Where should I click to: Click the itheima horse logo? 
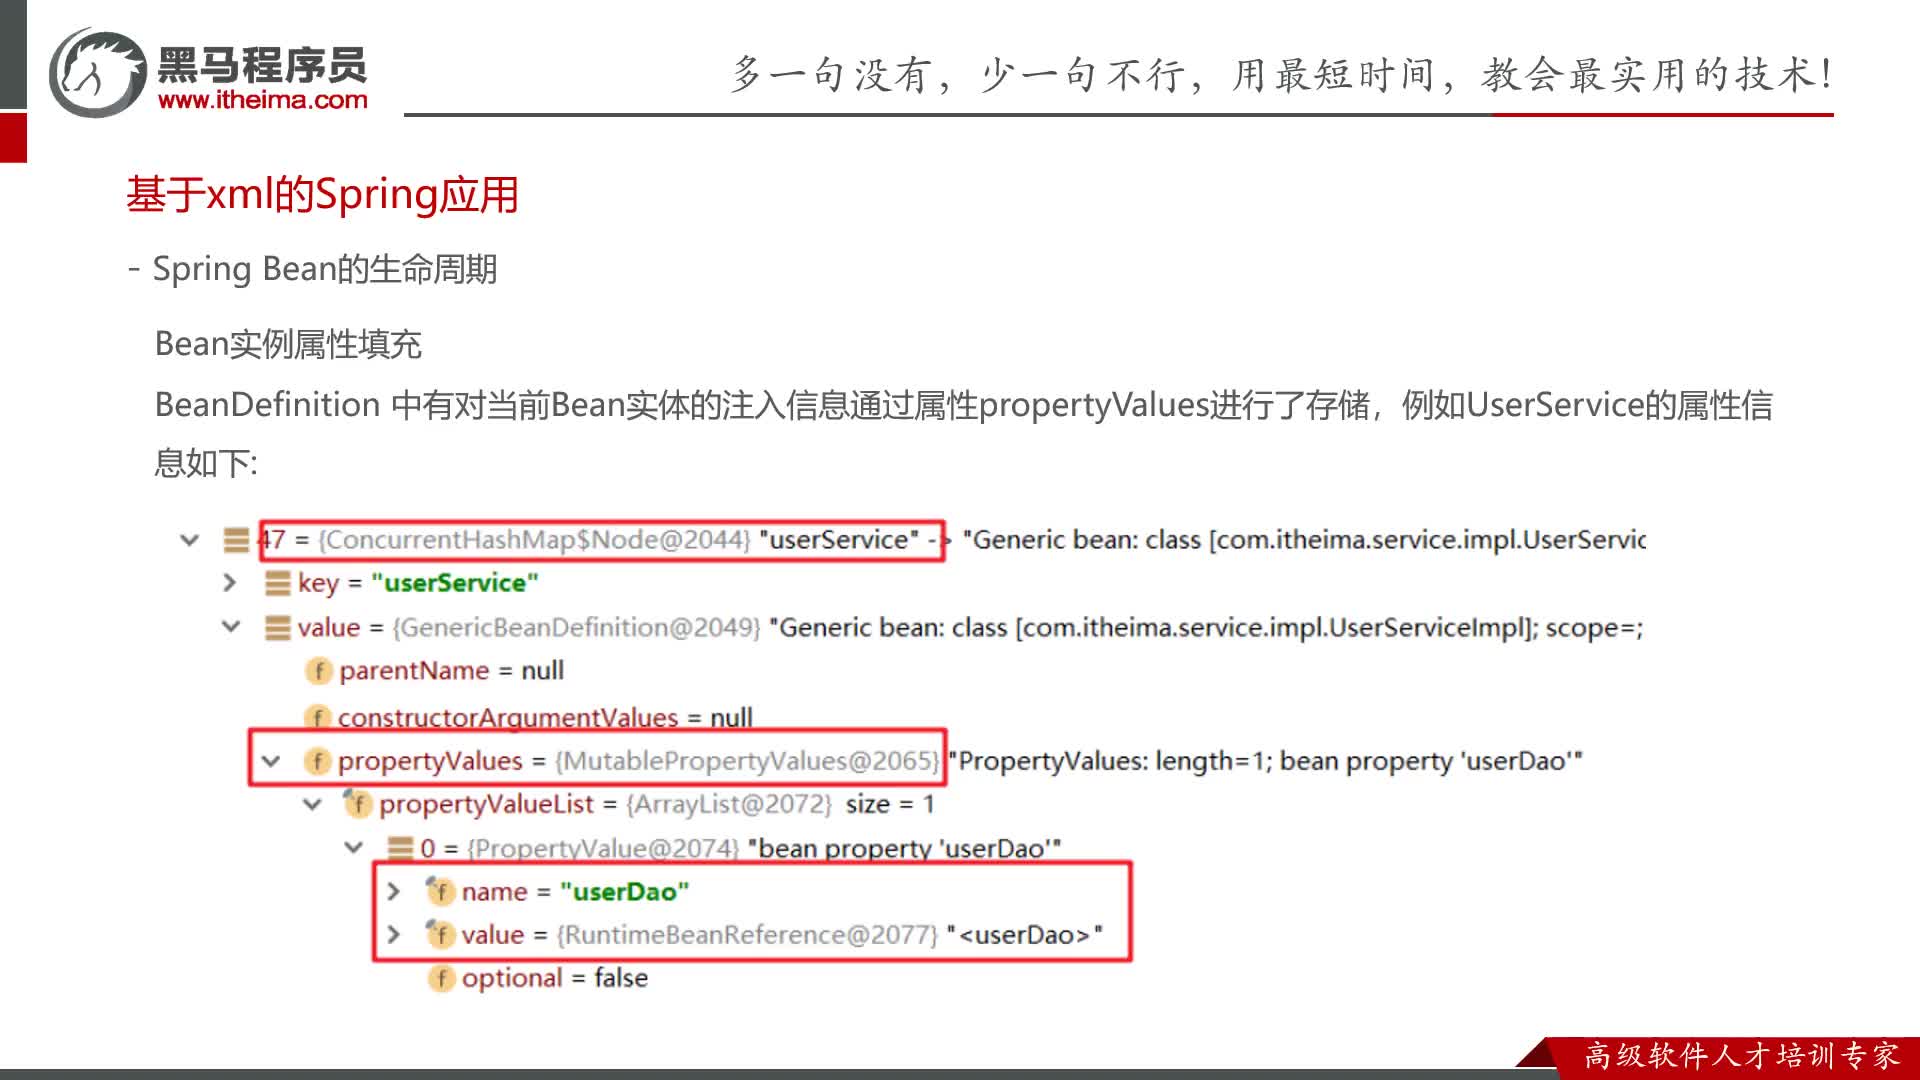coord(97,72)
